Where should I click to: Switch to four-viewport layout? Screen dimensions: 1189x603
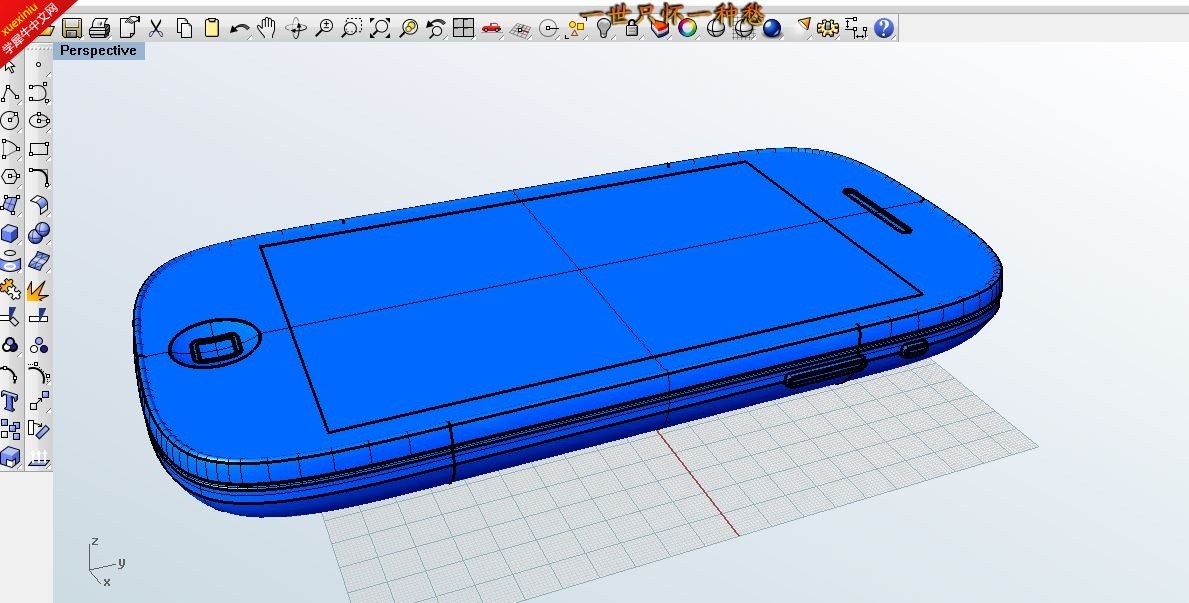(463, 29)
